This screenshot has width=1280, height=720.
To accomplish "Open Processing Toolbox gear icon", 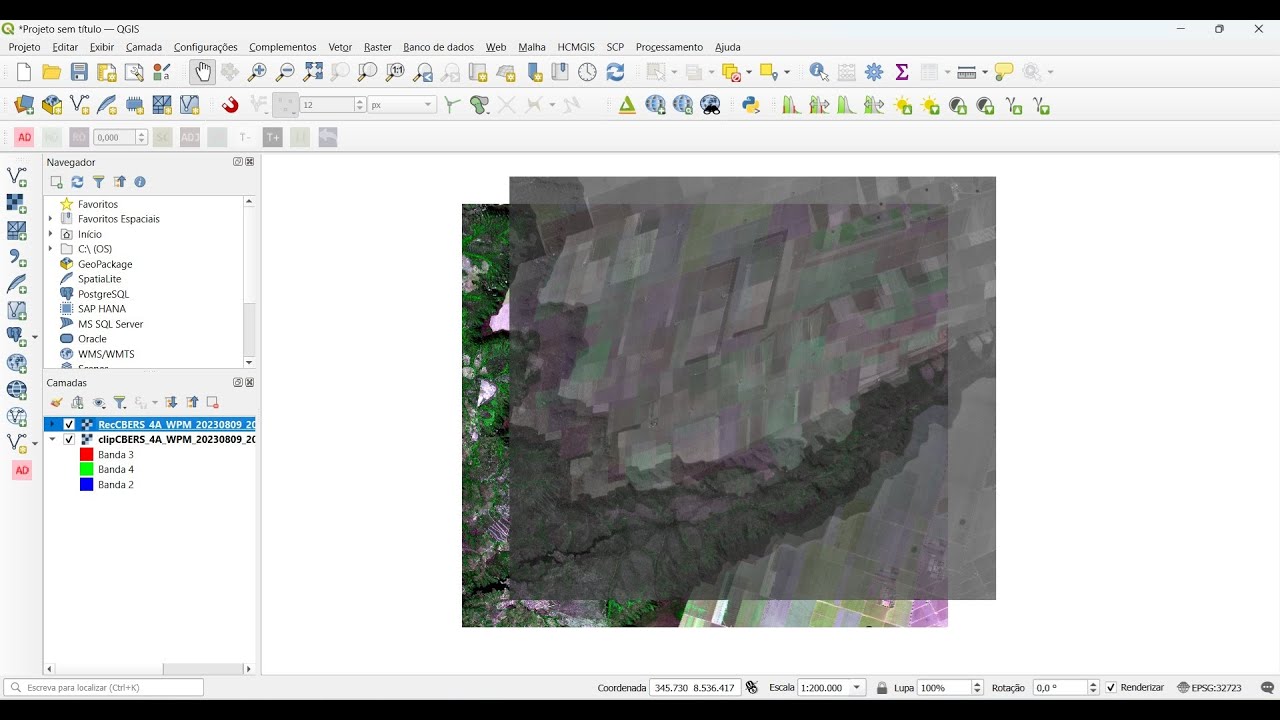I will click(x=874, y=72).
